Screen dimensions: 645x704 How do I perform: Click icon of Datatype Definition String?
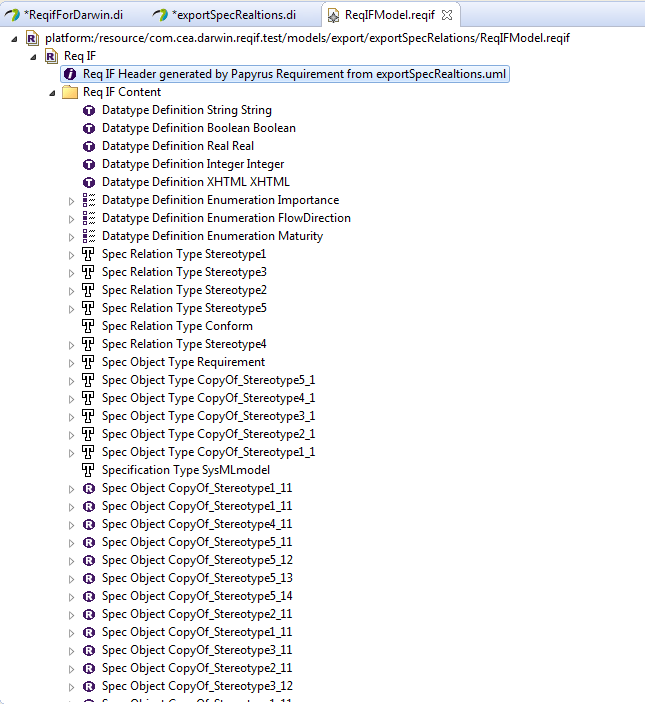coord(89,110)
